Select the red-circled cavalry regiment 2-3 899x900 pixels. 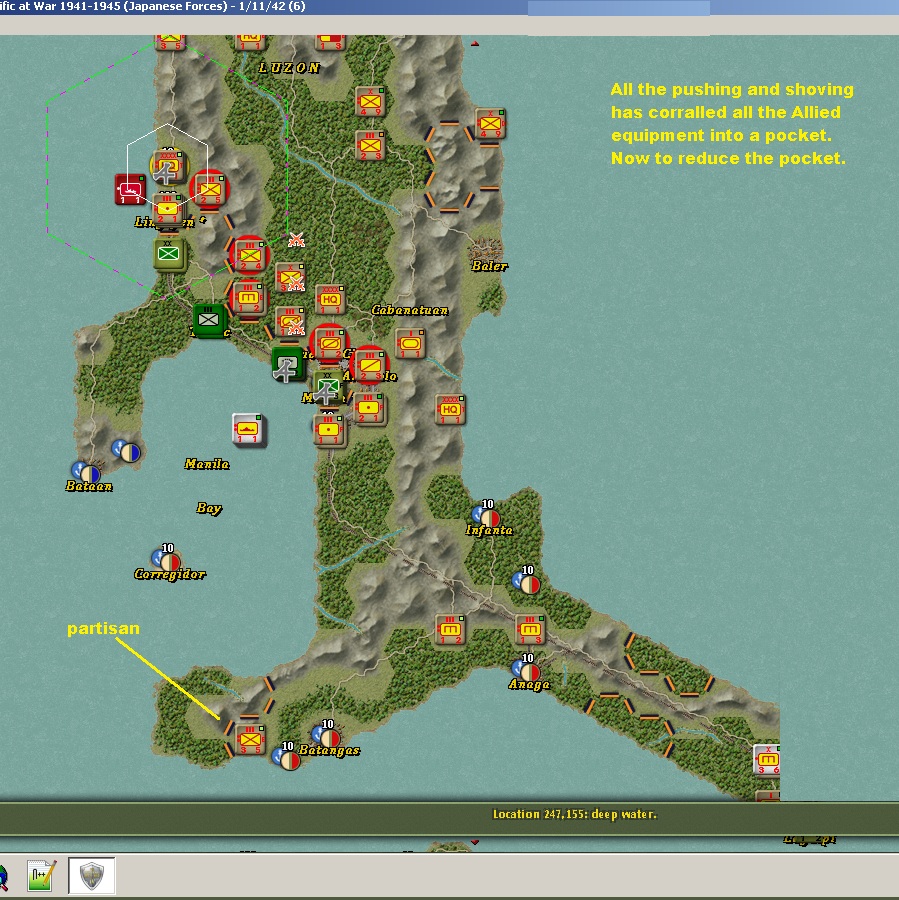[370, 365]
